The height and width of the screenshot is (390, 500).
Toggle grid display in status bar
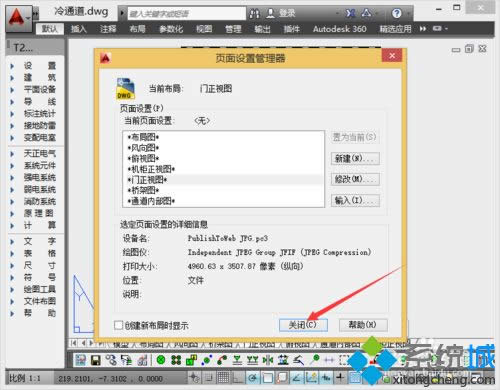click(x=223, y=378)
